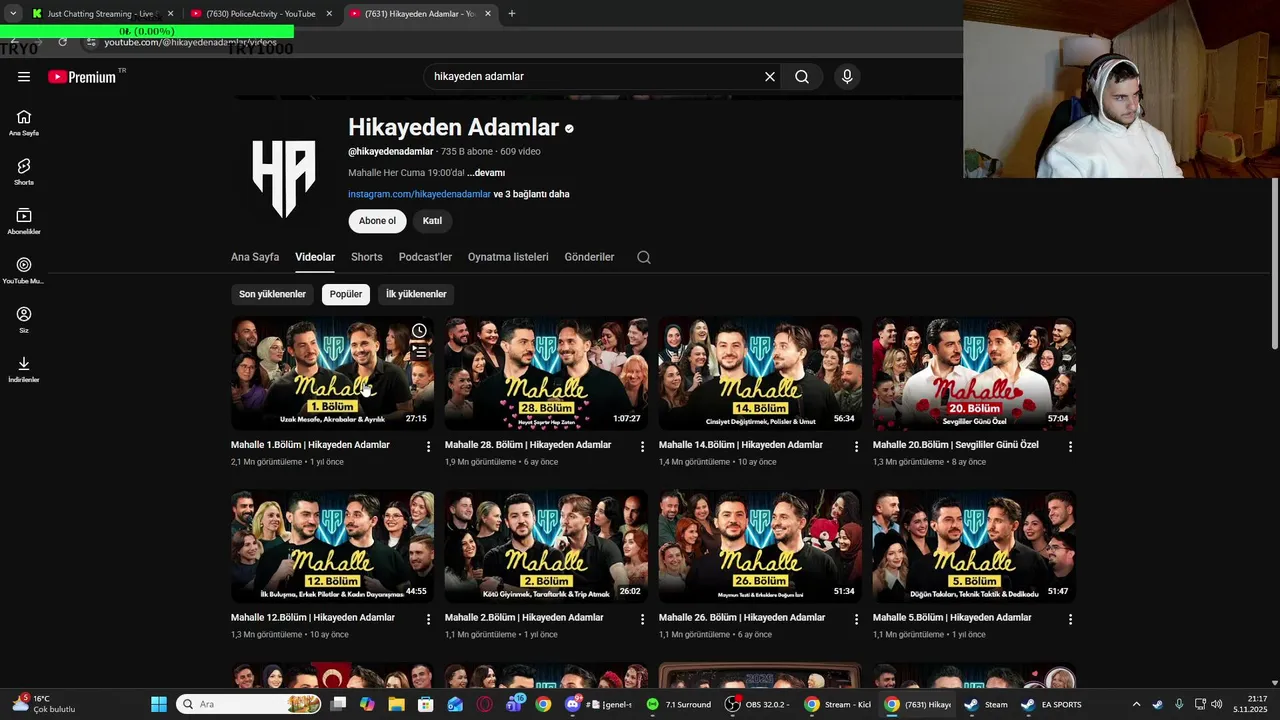Open 've 3 bağlantı daha' links
The height and width of the screenshot is (720, 1280).
click(x=532, y=194)
